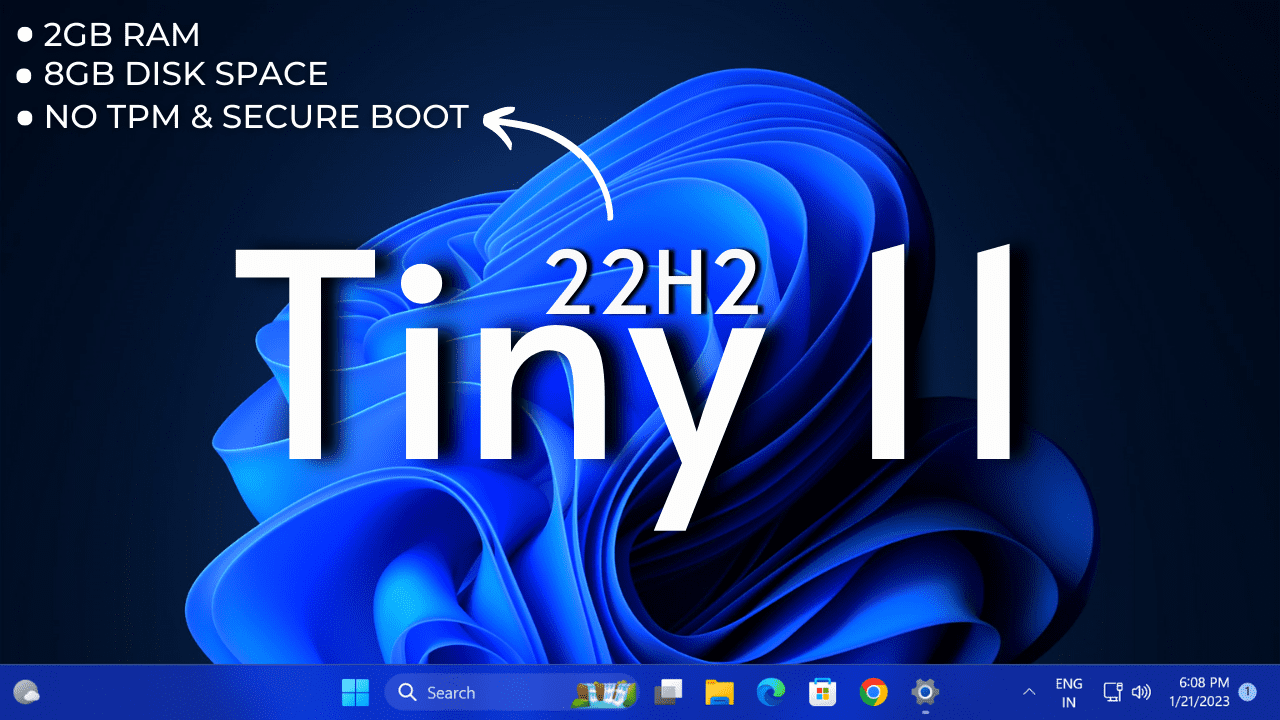The width and height of the screenshot is (1280, 720).
Task: Open the volume speaker icon
Action: click(1141, 692)
